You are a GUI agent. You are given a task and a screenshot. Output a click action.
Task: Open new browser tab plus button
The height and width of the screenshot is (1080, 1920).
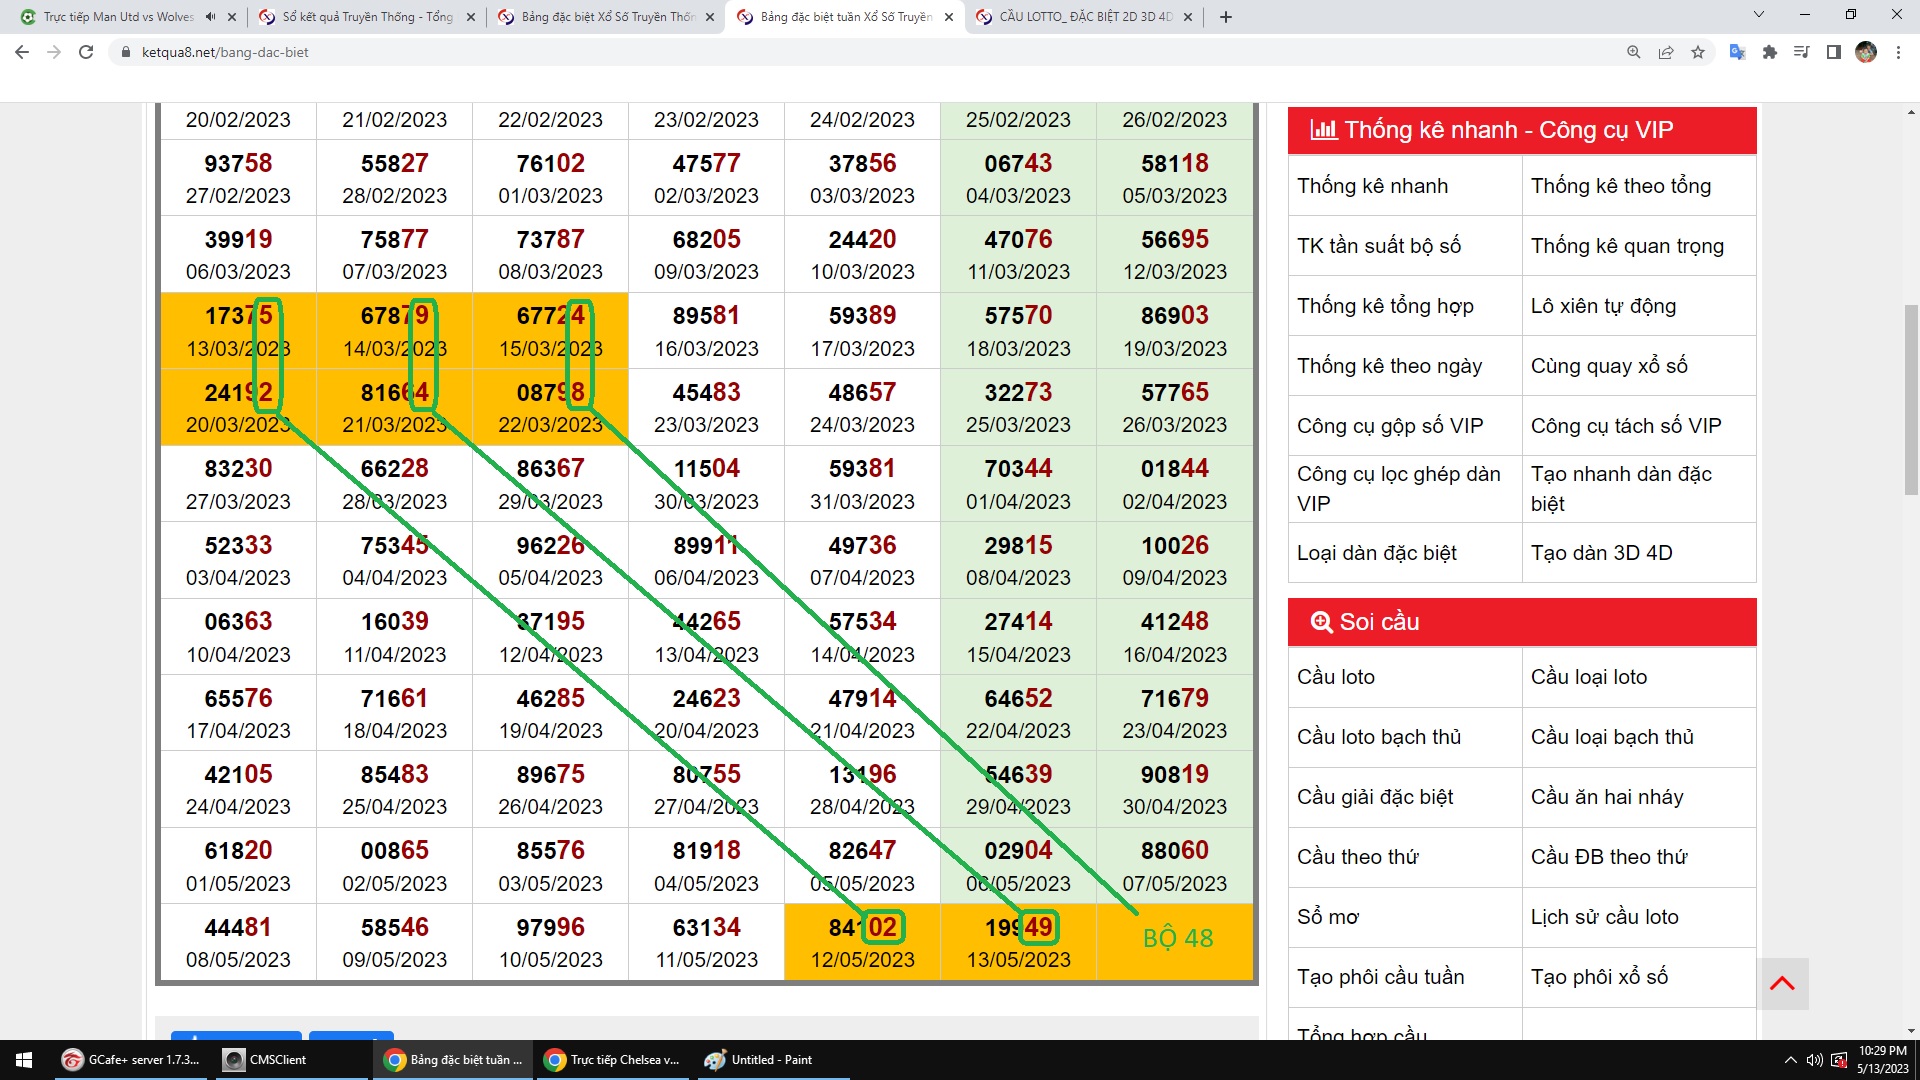point(1226,17)
